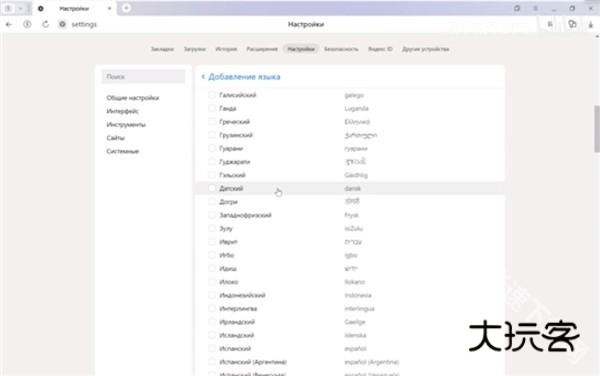Reload the page with the refresh icon
The height and width of the screenshot is (376, 600).
(x=46, y=24)
